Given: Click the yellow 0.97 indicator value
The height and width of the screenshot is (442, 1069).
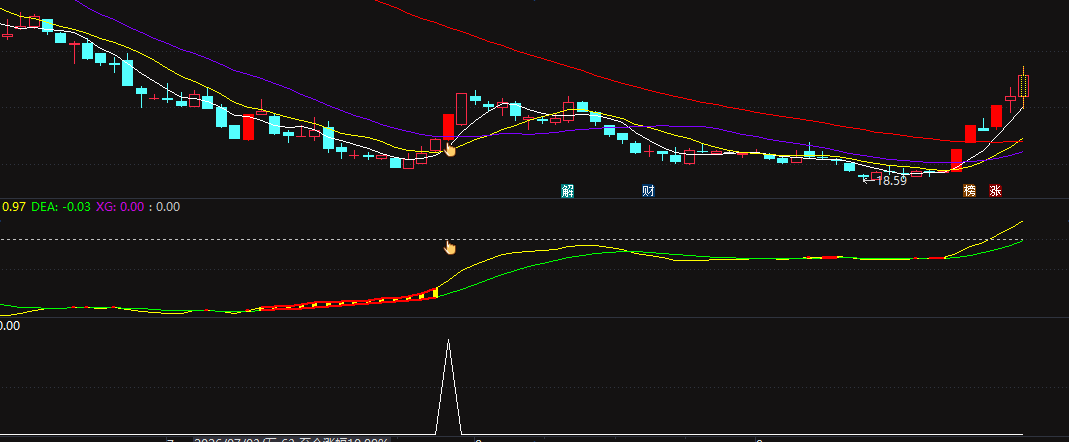Looking at the screenshot, I should pyautogui.click(x=13, y=207).
